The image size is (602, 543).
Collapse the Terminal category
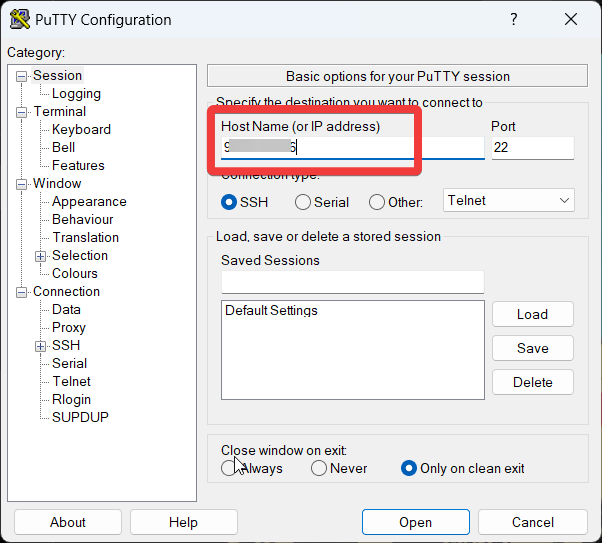tap(22, 112)
